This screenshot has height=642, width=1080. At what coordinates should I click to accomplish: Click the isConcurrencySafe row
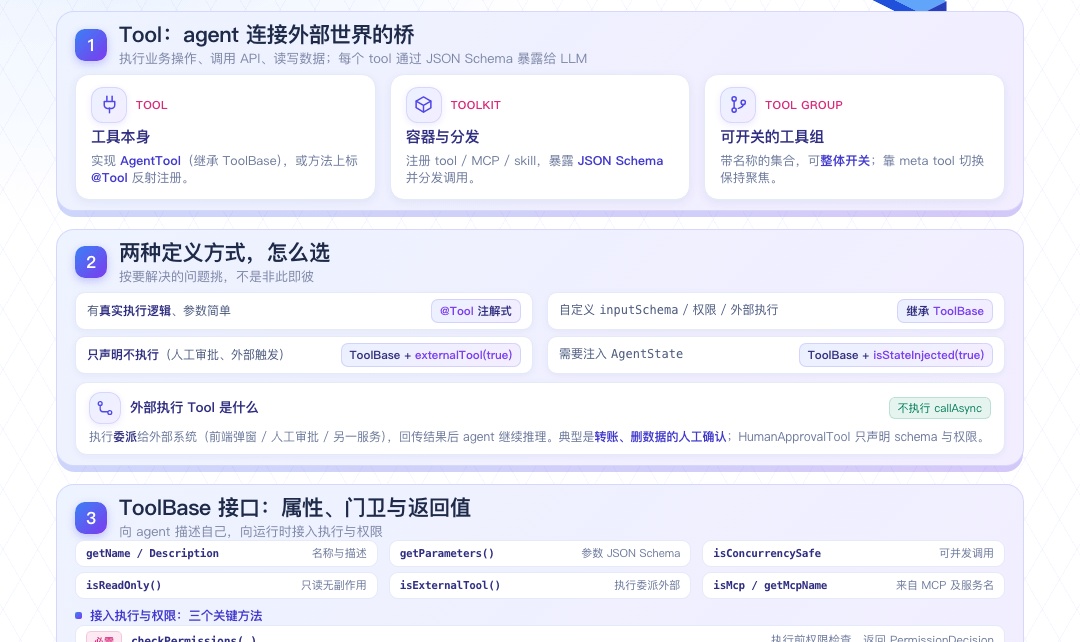coord(853,554)
